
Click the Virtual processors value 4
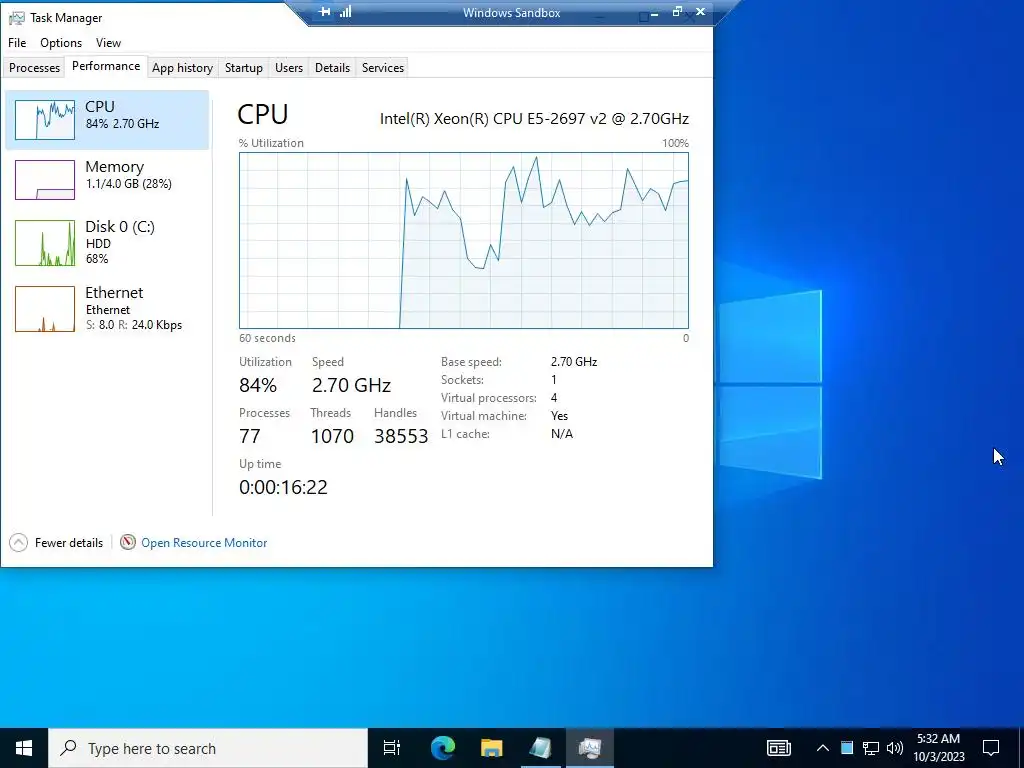pos(554,398)
